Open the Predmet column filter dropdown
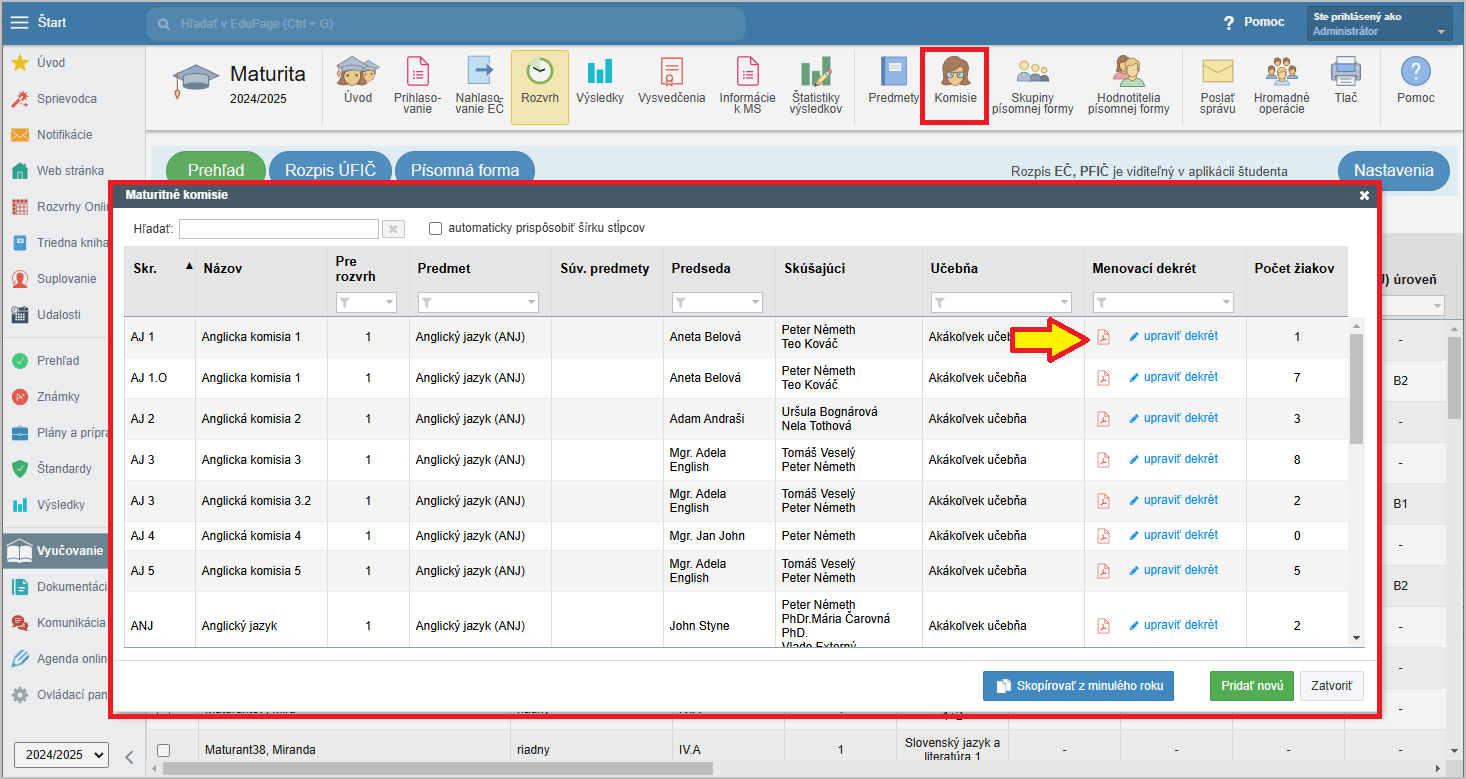1466x779 pixels. coord(478,302)
